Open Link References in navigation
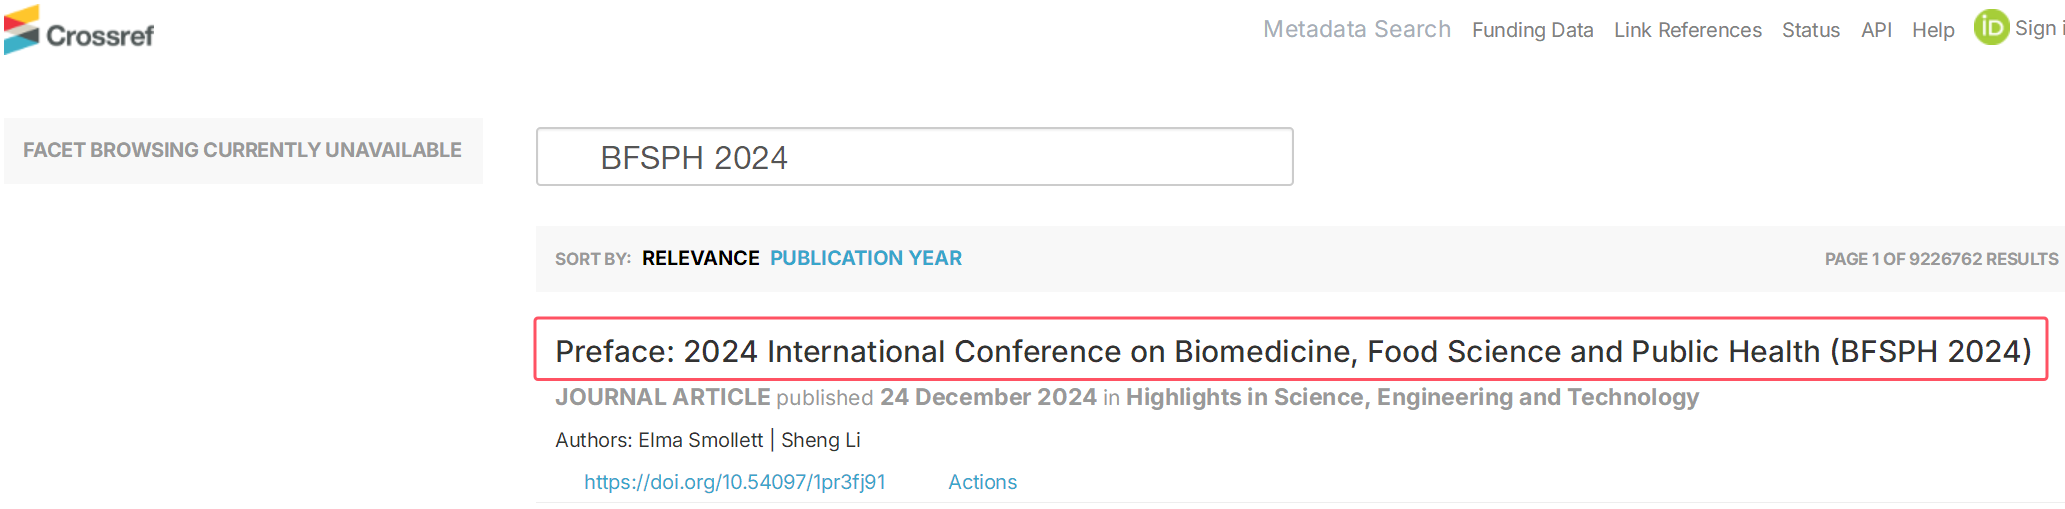This screenshot has width=2065, height=509. [x=1687, y=30]
